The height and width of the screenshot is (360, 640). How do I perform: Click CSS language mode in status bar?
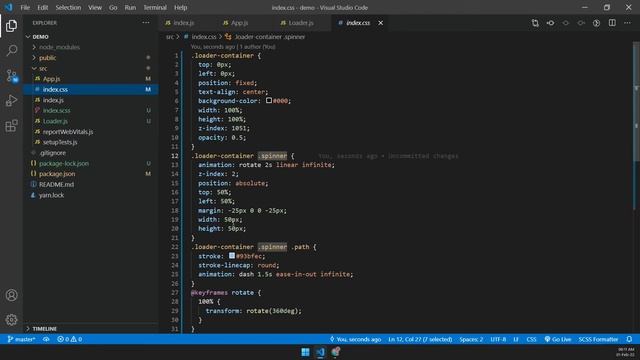pyautogui.click(x=531, y=339)
